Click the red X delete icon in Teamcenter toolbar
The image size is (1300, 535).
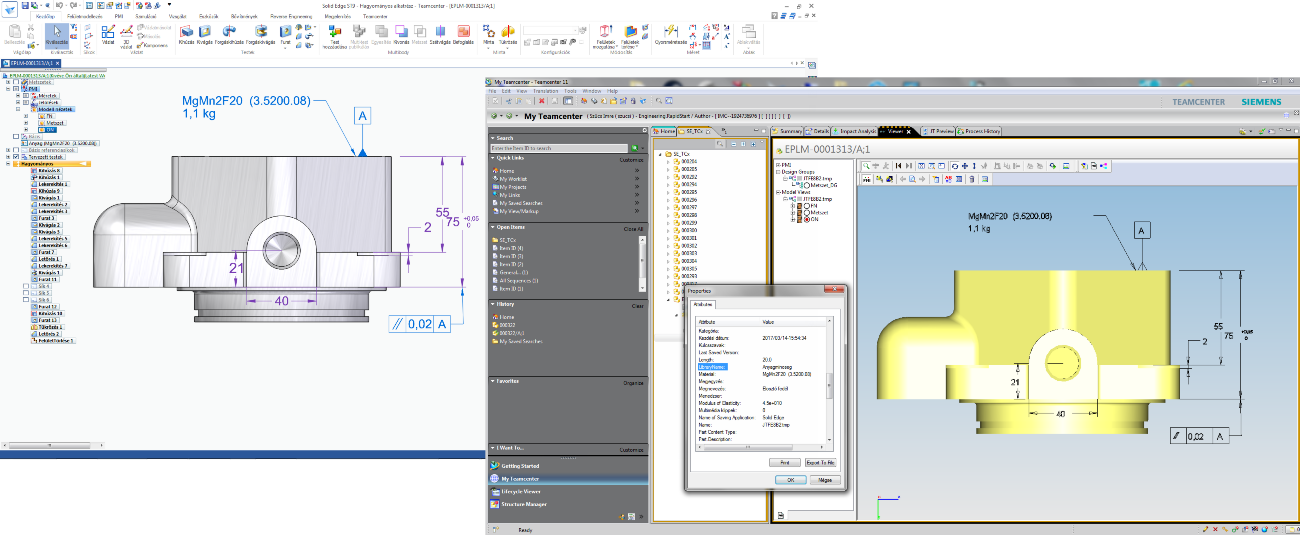click(x=541, y=100)
